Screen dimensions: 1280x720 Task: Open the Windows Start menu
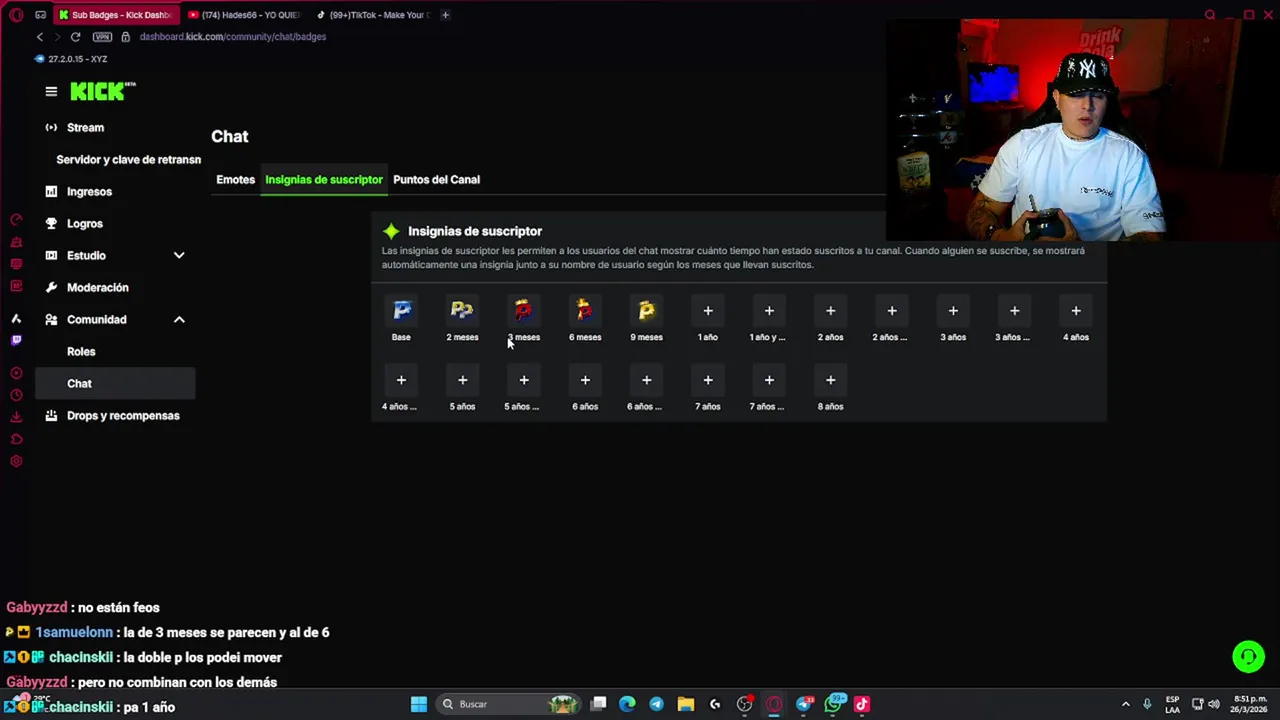[419, 704]
